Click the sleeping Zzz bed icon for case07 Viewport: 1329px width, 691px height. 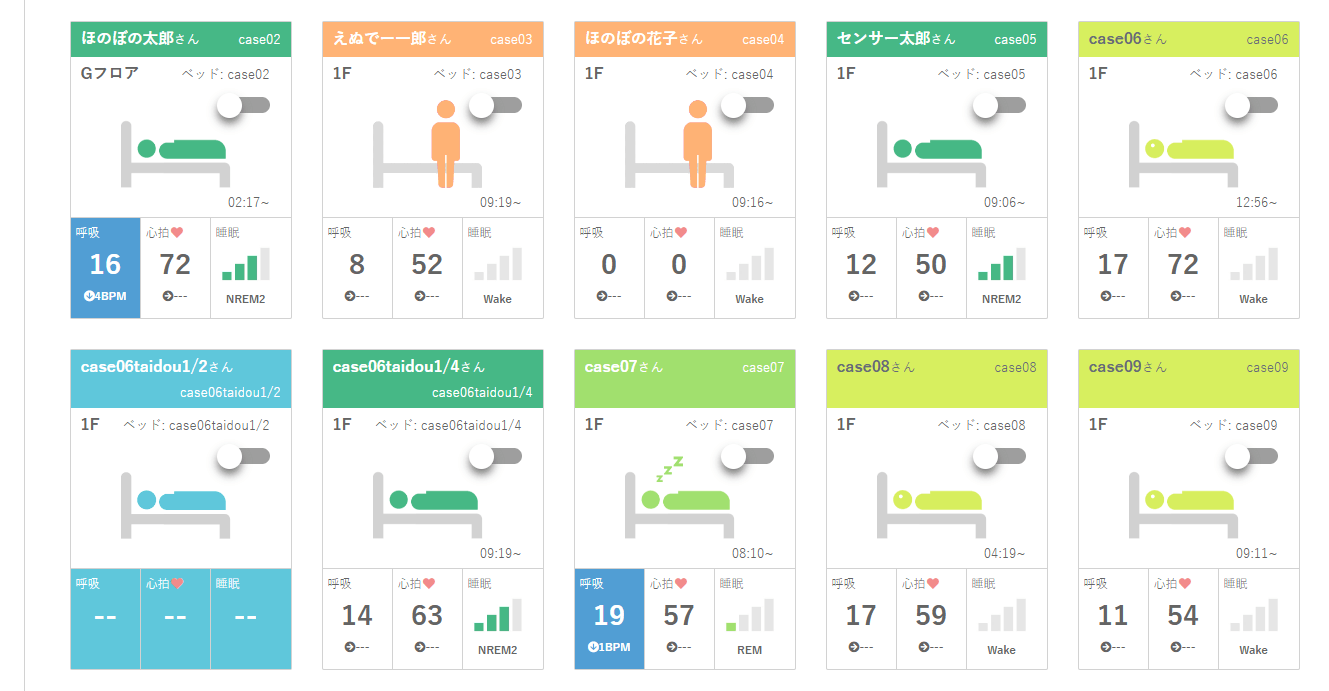(x=680, y=492)
